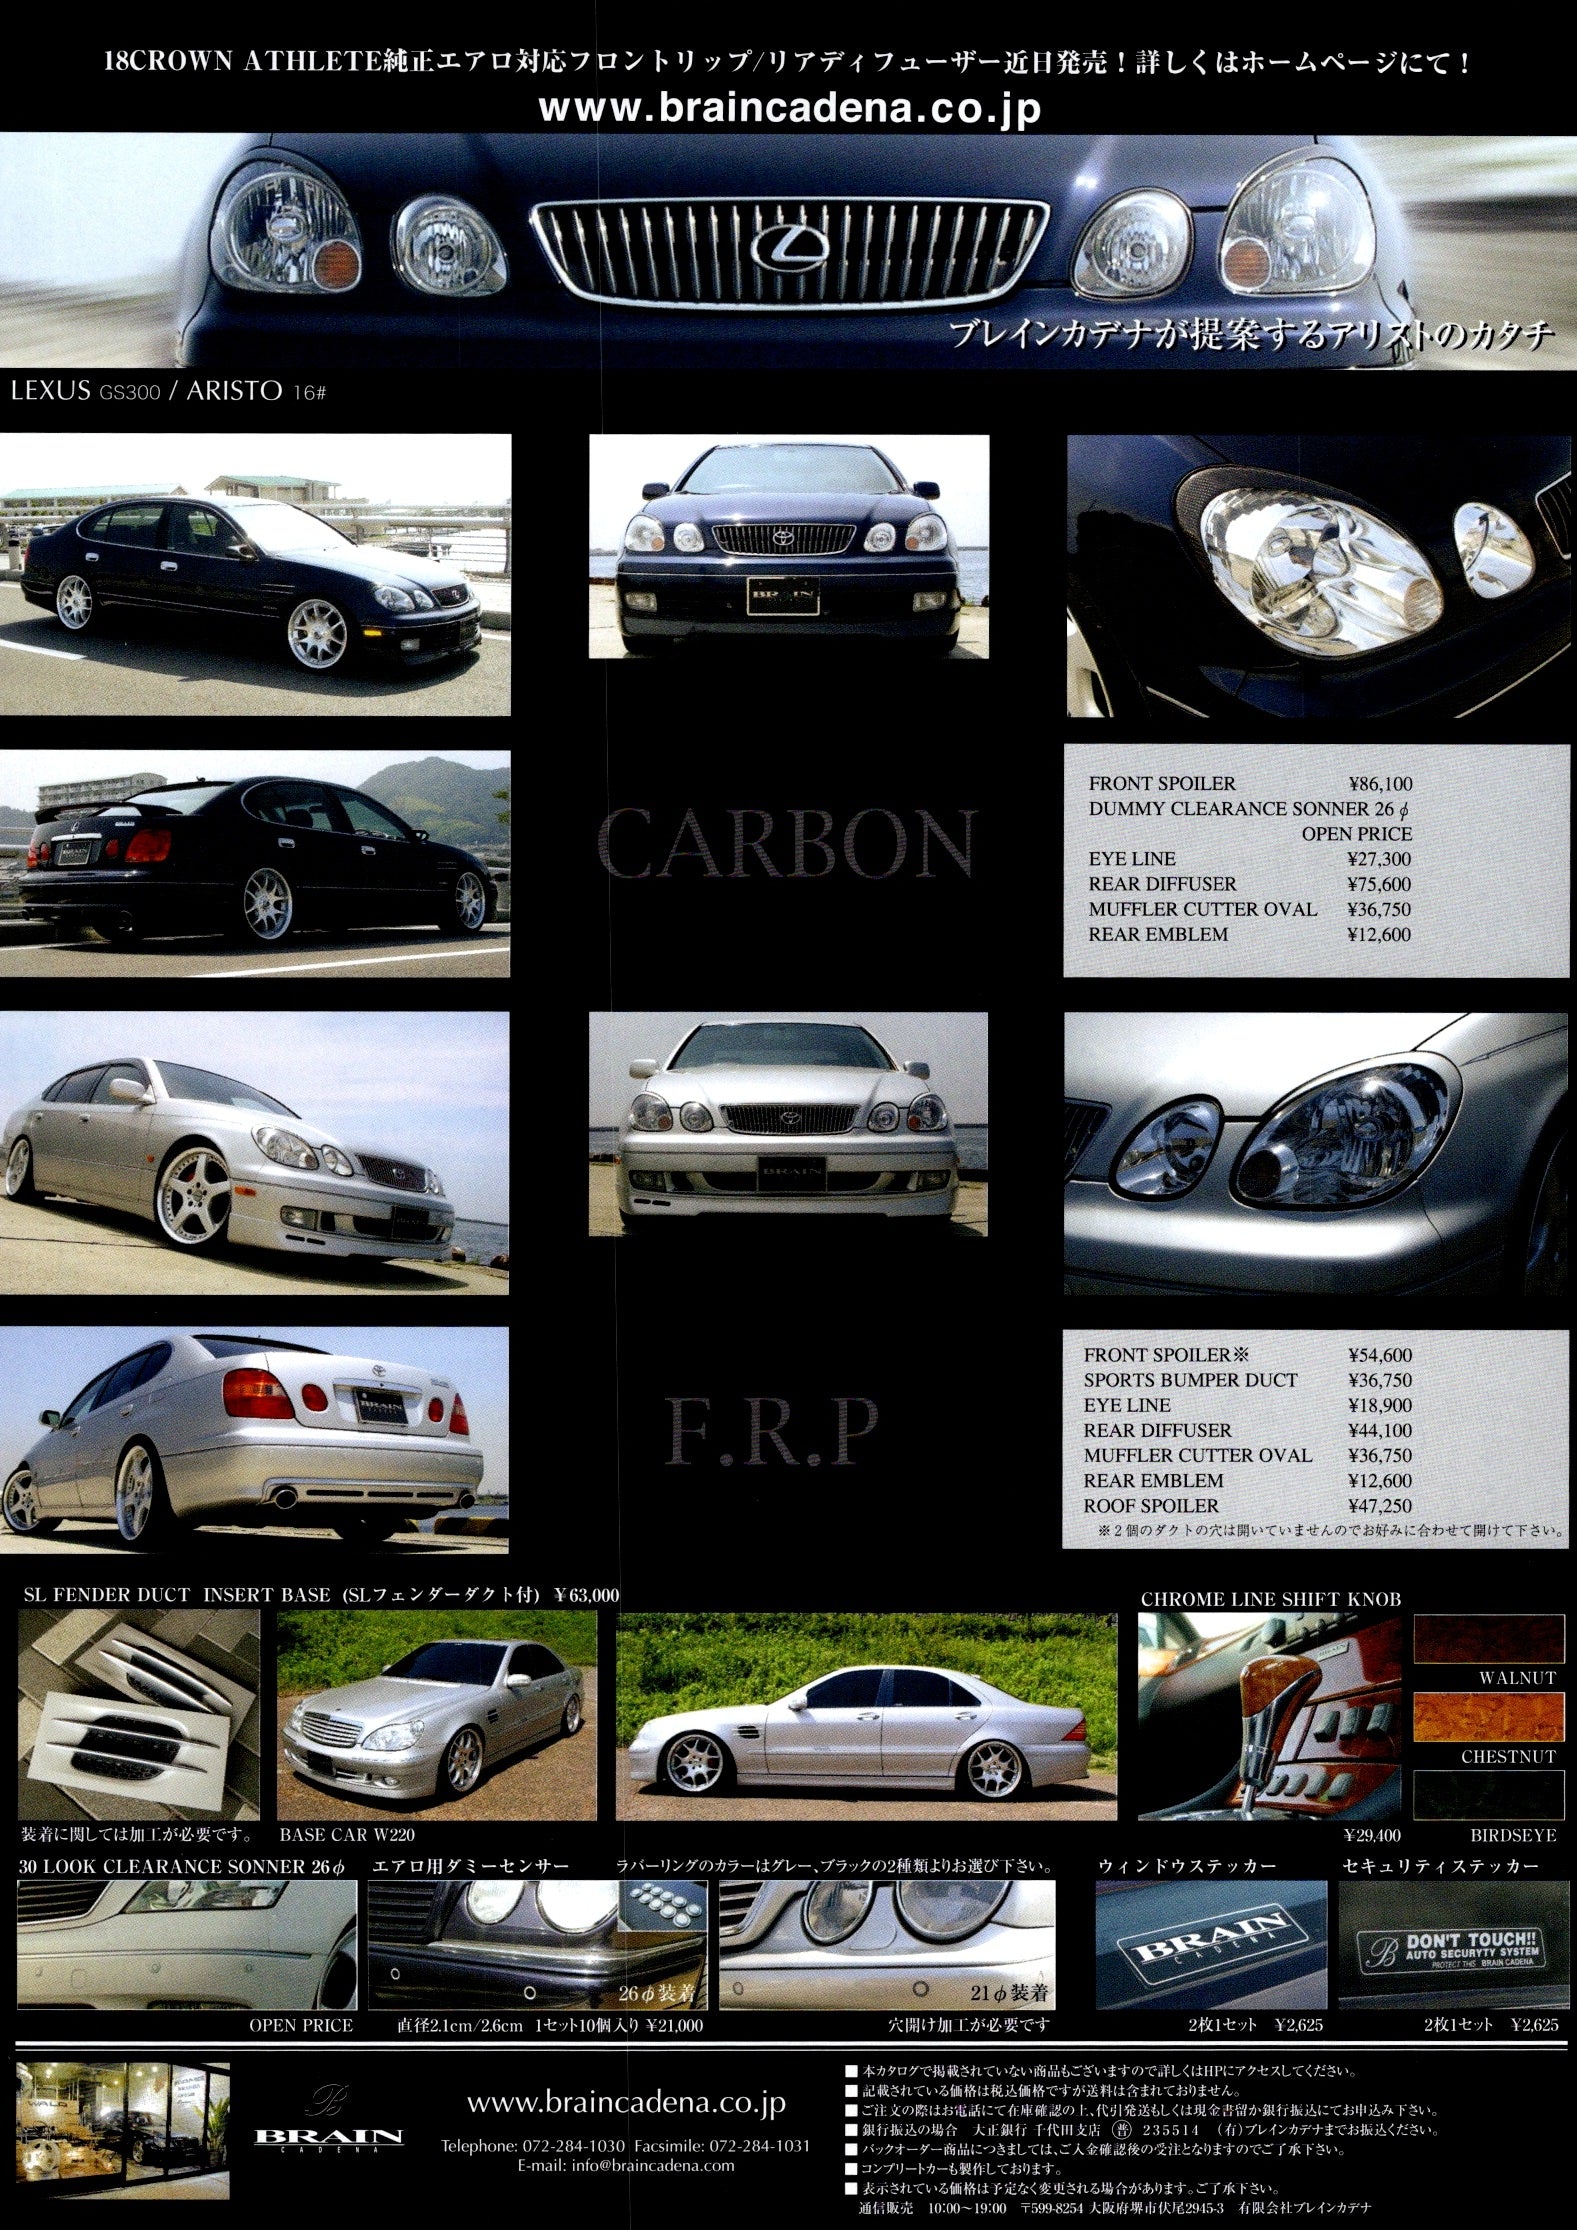This screenshot has height=2230, width=1577.
Task: Open the dark blue Aristo side-view photo
Action: coord(255,574)
